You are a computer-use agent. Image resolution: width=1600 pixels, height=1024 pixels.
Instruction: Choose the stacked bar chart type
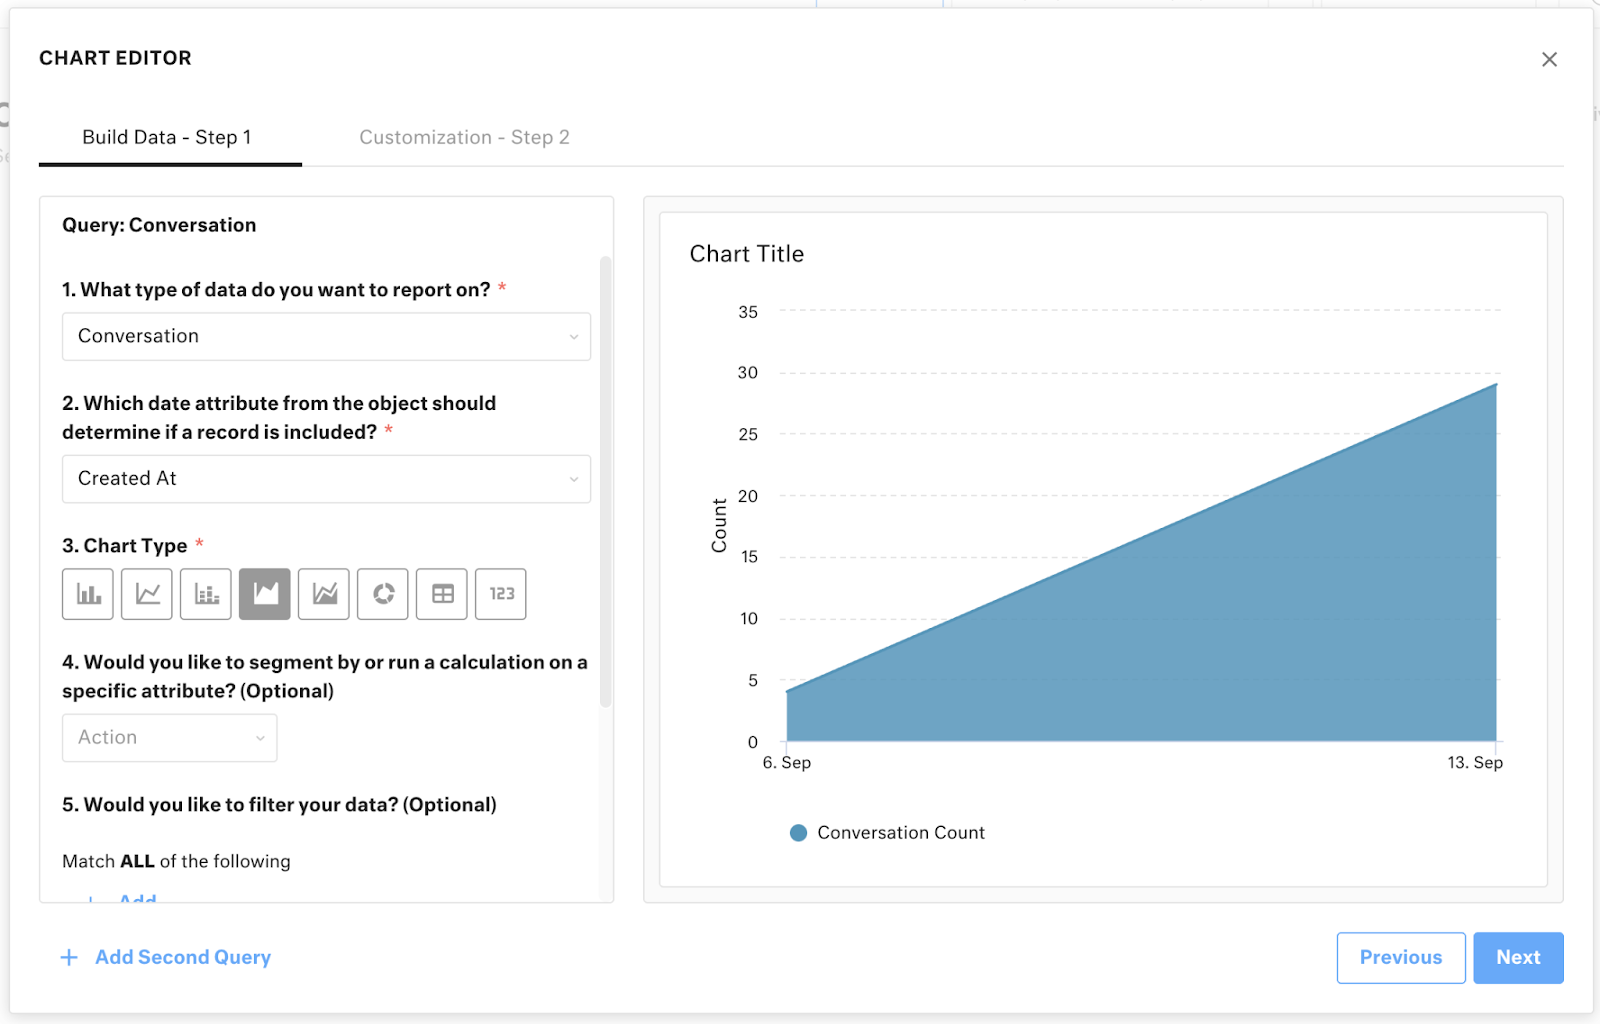point(205,594)
